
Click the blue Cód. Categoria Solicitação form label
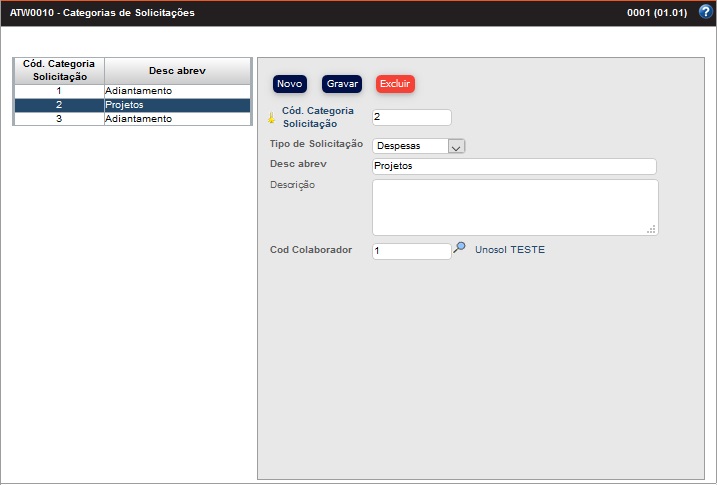(x=318, y=118)
